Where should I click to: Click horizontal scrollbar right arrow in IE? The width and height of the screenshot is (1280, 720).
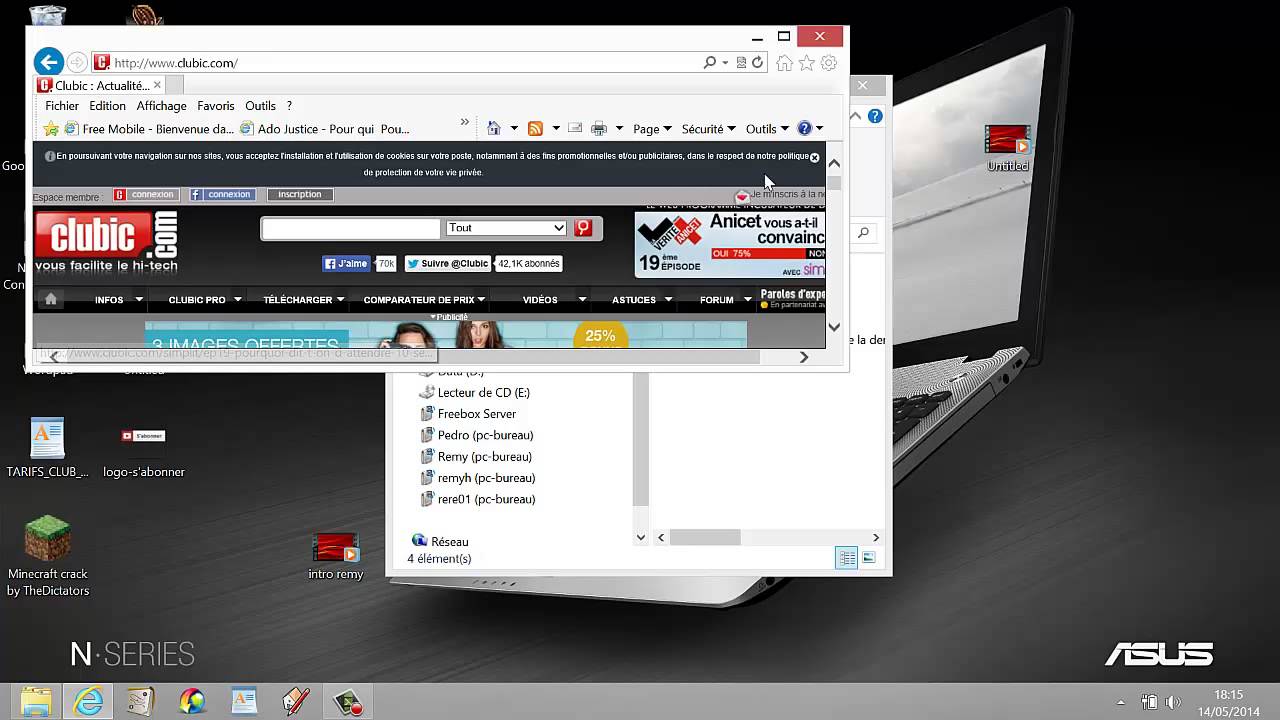[x=803, y=357]
